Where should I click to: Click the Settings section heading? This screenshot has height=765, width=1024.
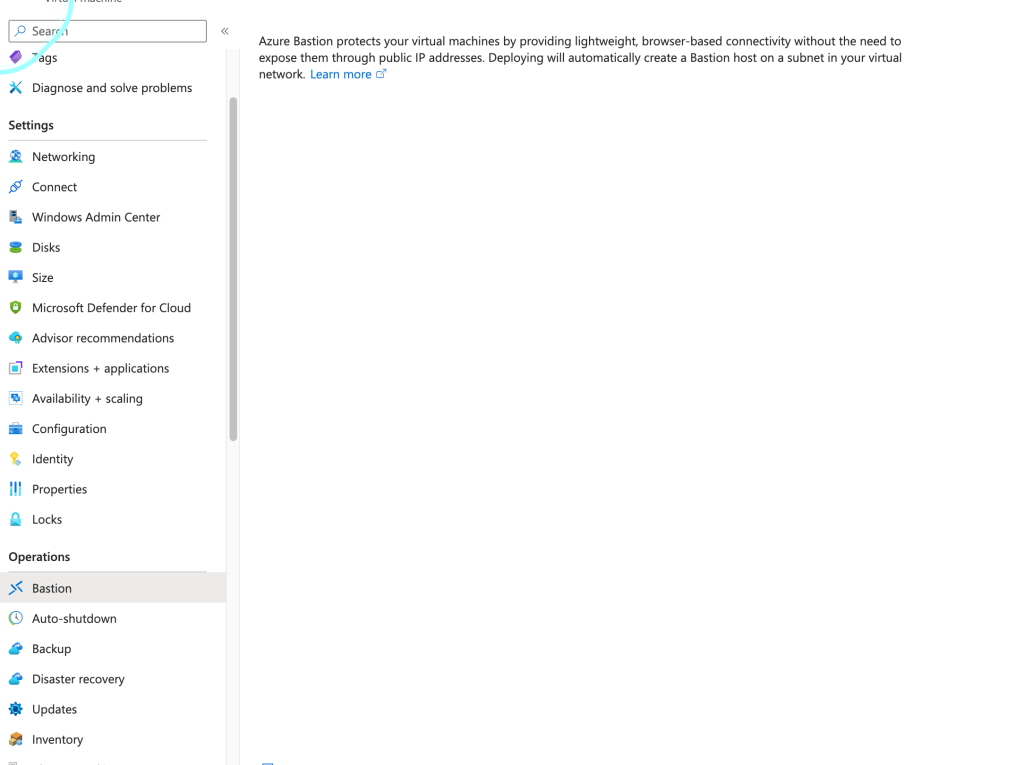click(31, 125)
